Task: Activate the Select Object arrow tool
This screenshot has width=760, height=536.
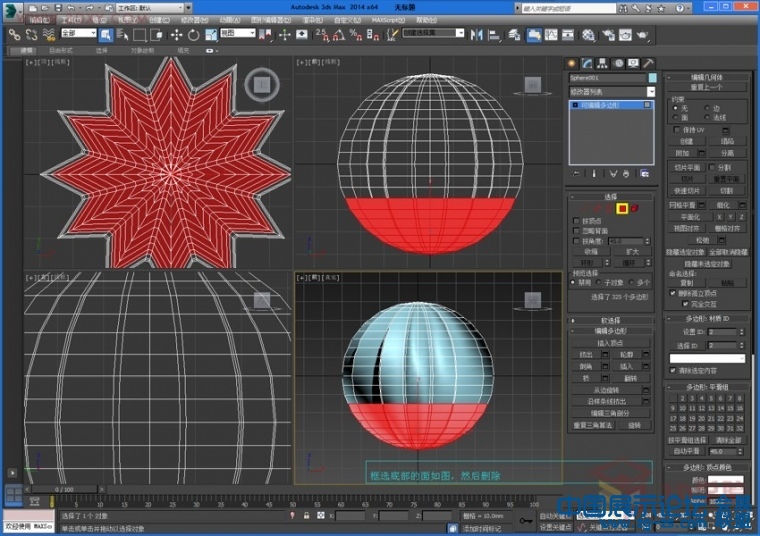Action: (106, 35)
